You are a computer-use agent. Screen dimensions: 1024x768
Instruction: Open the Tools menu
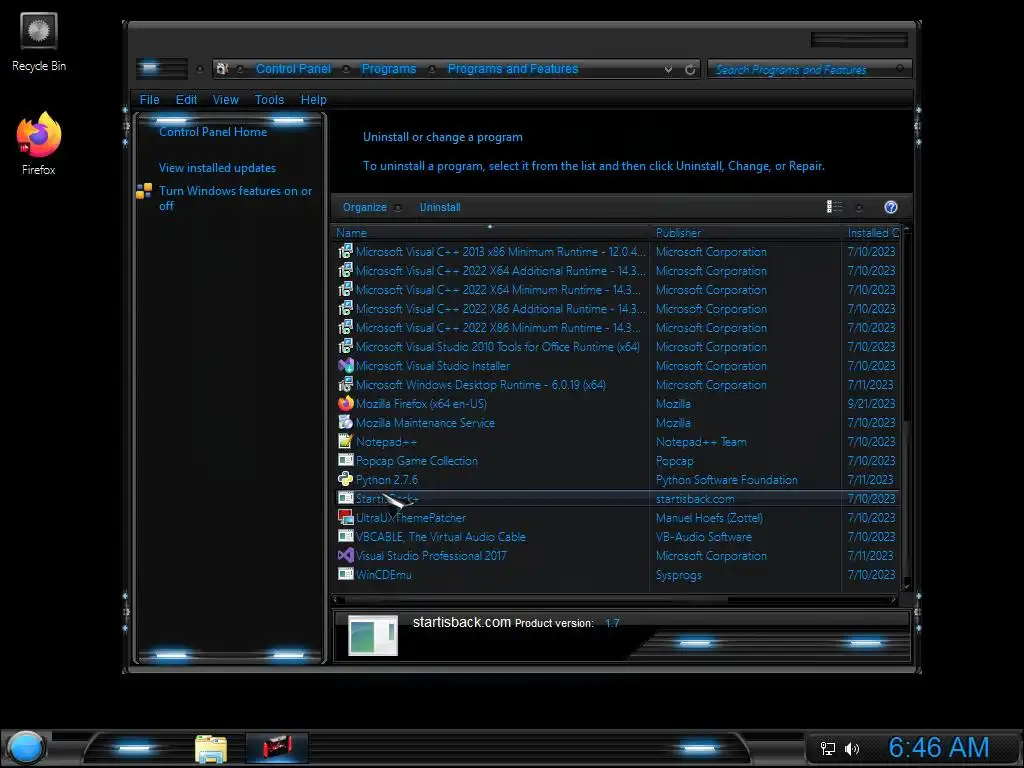[x=269, y=99]
